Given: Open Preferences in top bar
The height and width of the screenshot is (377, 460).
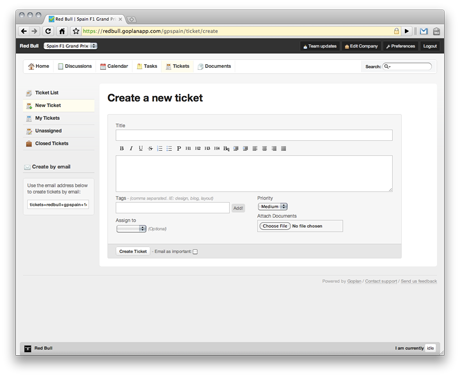Looking at the screenshot, I should coord(401,46).
